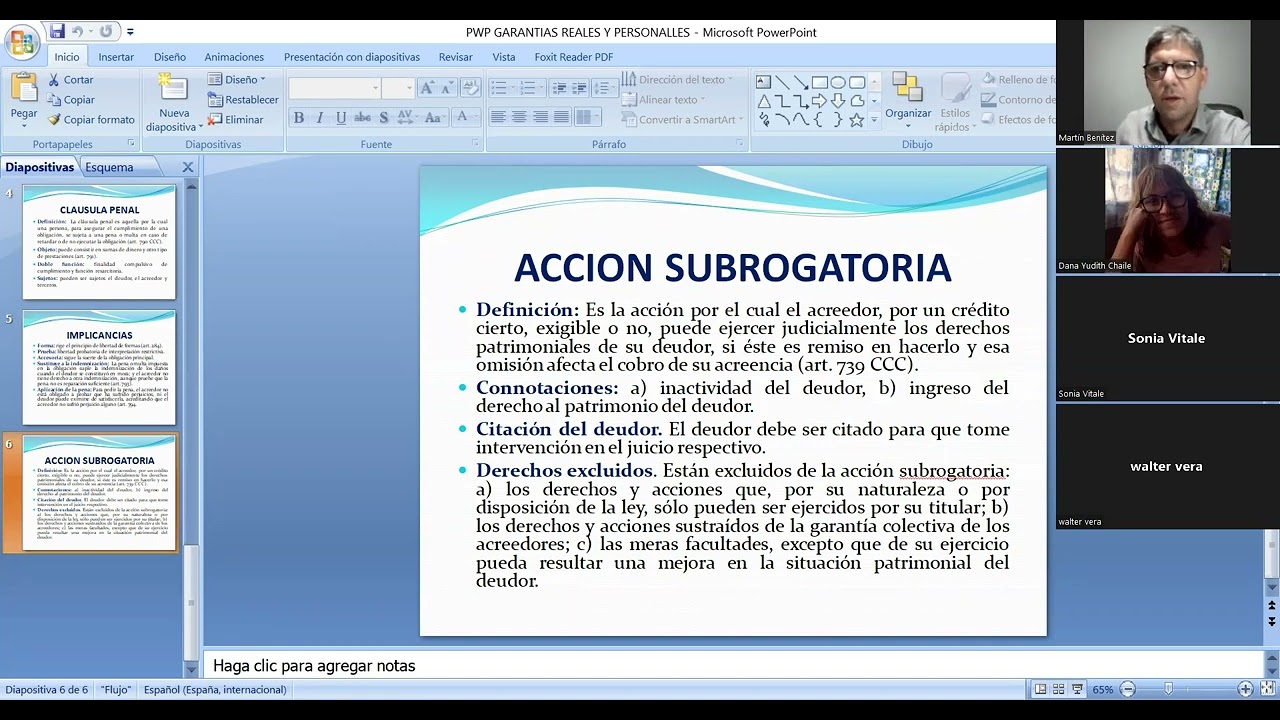Switch to the Diseño ribbon tab
The width and height of the screenshot is (1280, 720).
click(x=170, y=57)
